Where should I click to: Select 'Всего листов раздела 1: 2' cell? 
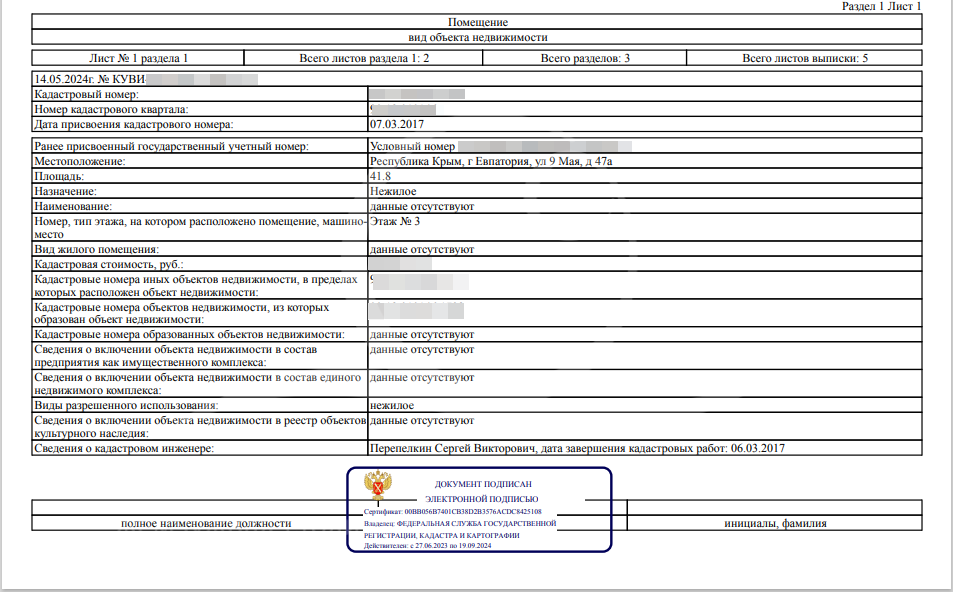click(x=363, y=58)
